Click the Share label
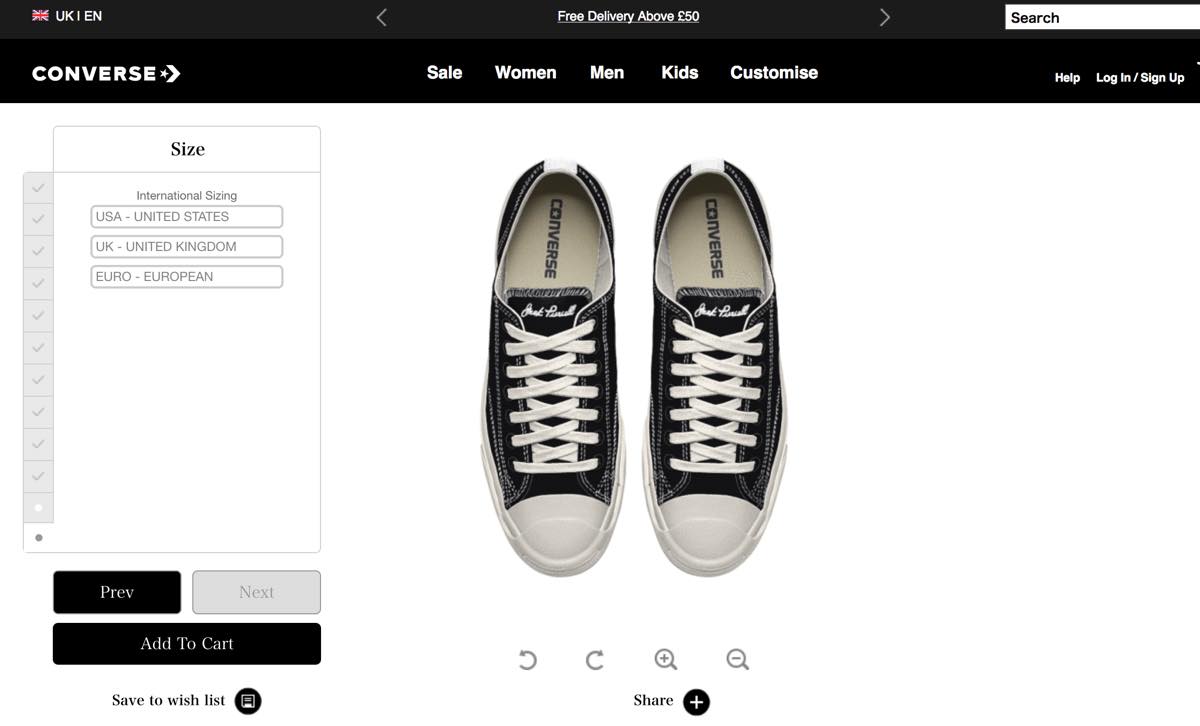The height and width of the screenshot is (726, 1200). click(653, 700)
